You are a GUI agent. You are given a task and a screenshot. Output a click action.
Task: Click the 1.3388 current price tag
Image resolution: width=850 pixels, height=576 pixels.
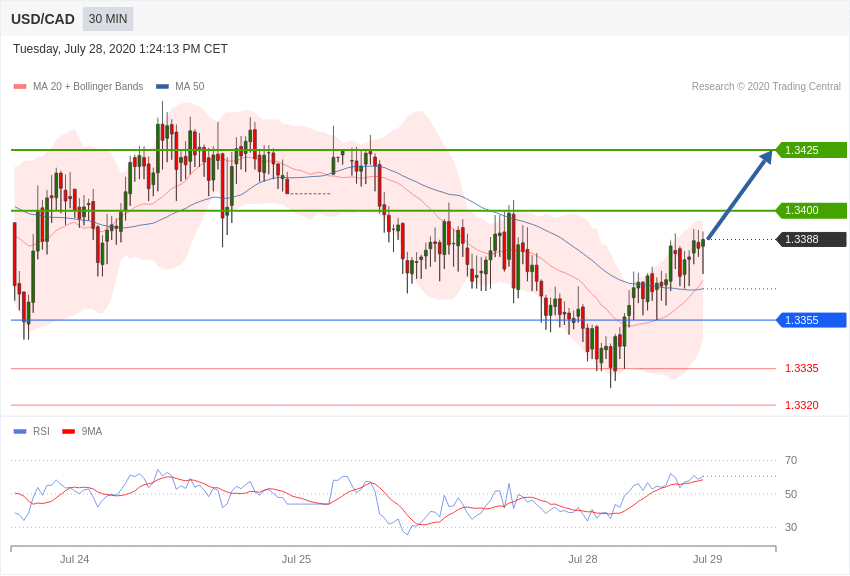tap(811, 239)
